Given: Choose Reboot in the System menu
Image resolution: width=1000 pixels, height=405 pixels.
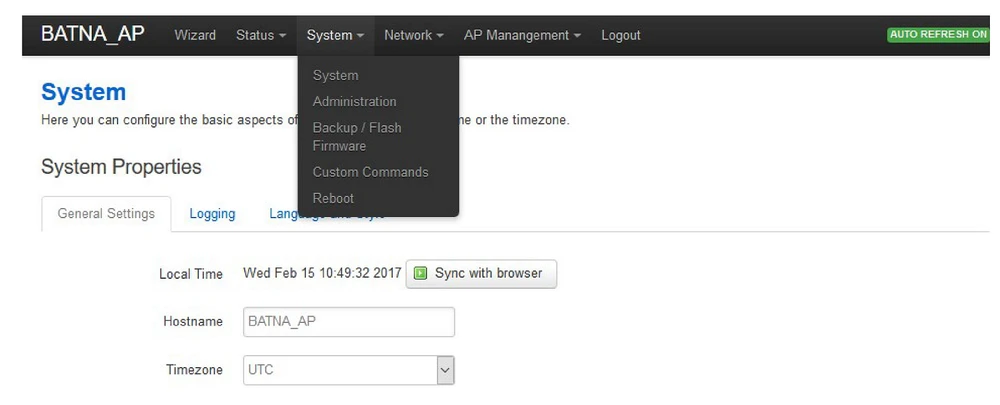Looking at the screenshot, I should tap(333, 198).
